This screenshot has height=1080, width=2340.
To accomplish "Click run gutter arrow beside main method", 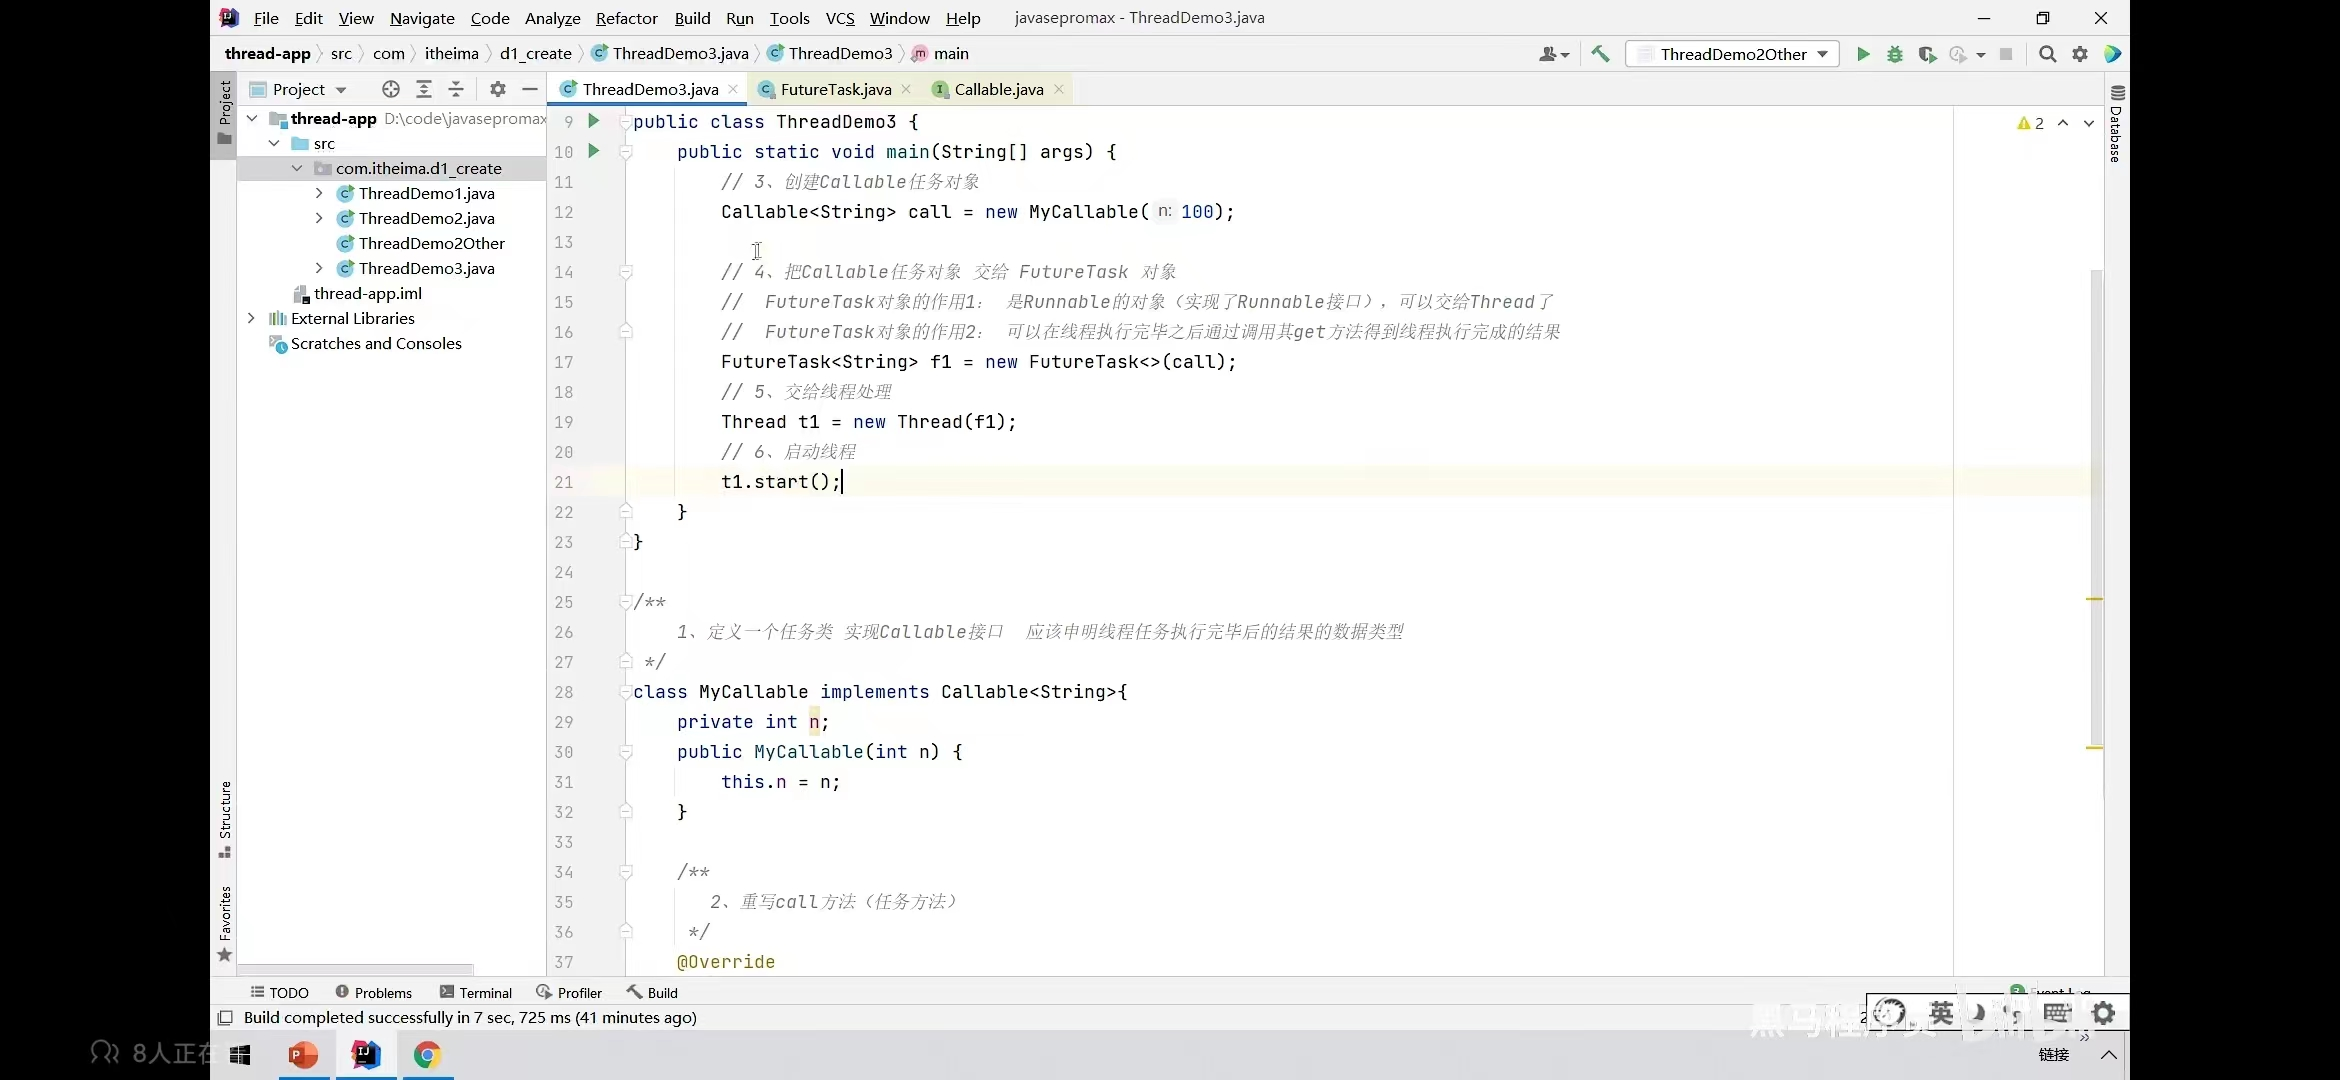I will [x=593, y=151].
